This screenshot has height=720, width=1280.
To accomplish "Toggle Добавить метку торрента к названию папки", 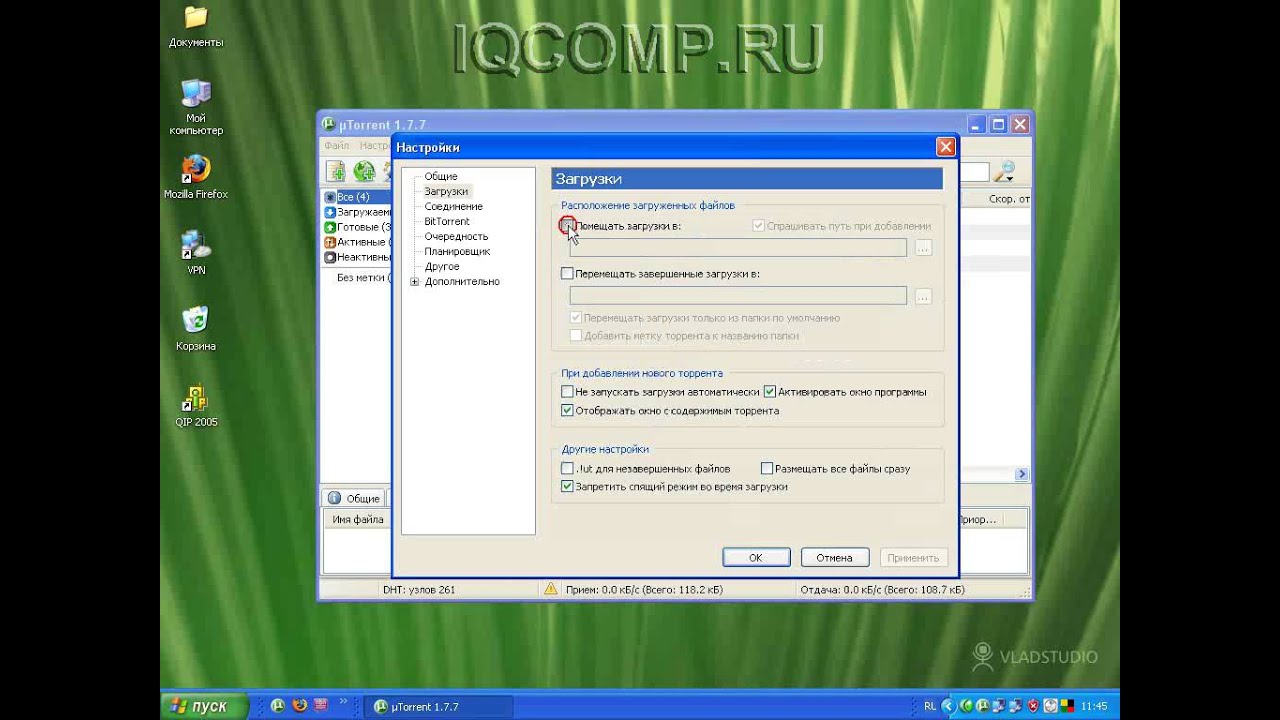I will (x=575, y=336).
